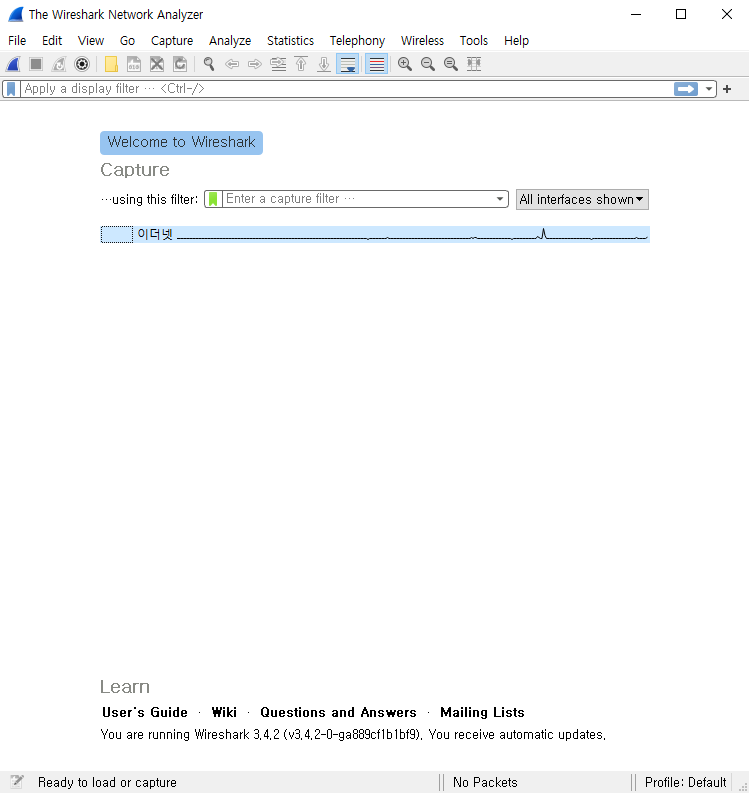The height and width of the screenshot is (793, 749).
Task: Open a capture file folder icon
Action: point(111,64)
